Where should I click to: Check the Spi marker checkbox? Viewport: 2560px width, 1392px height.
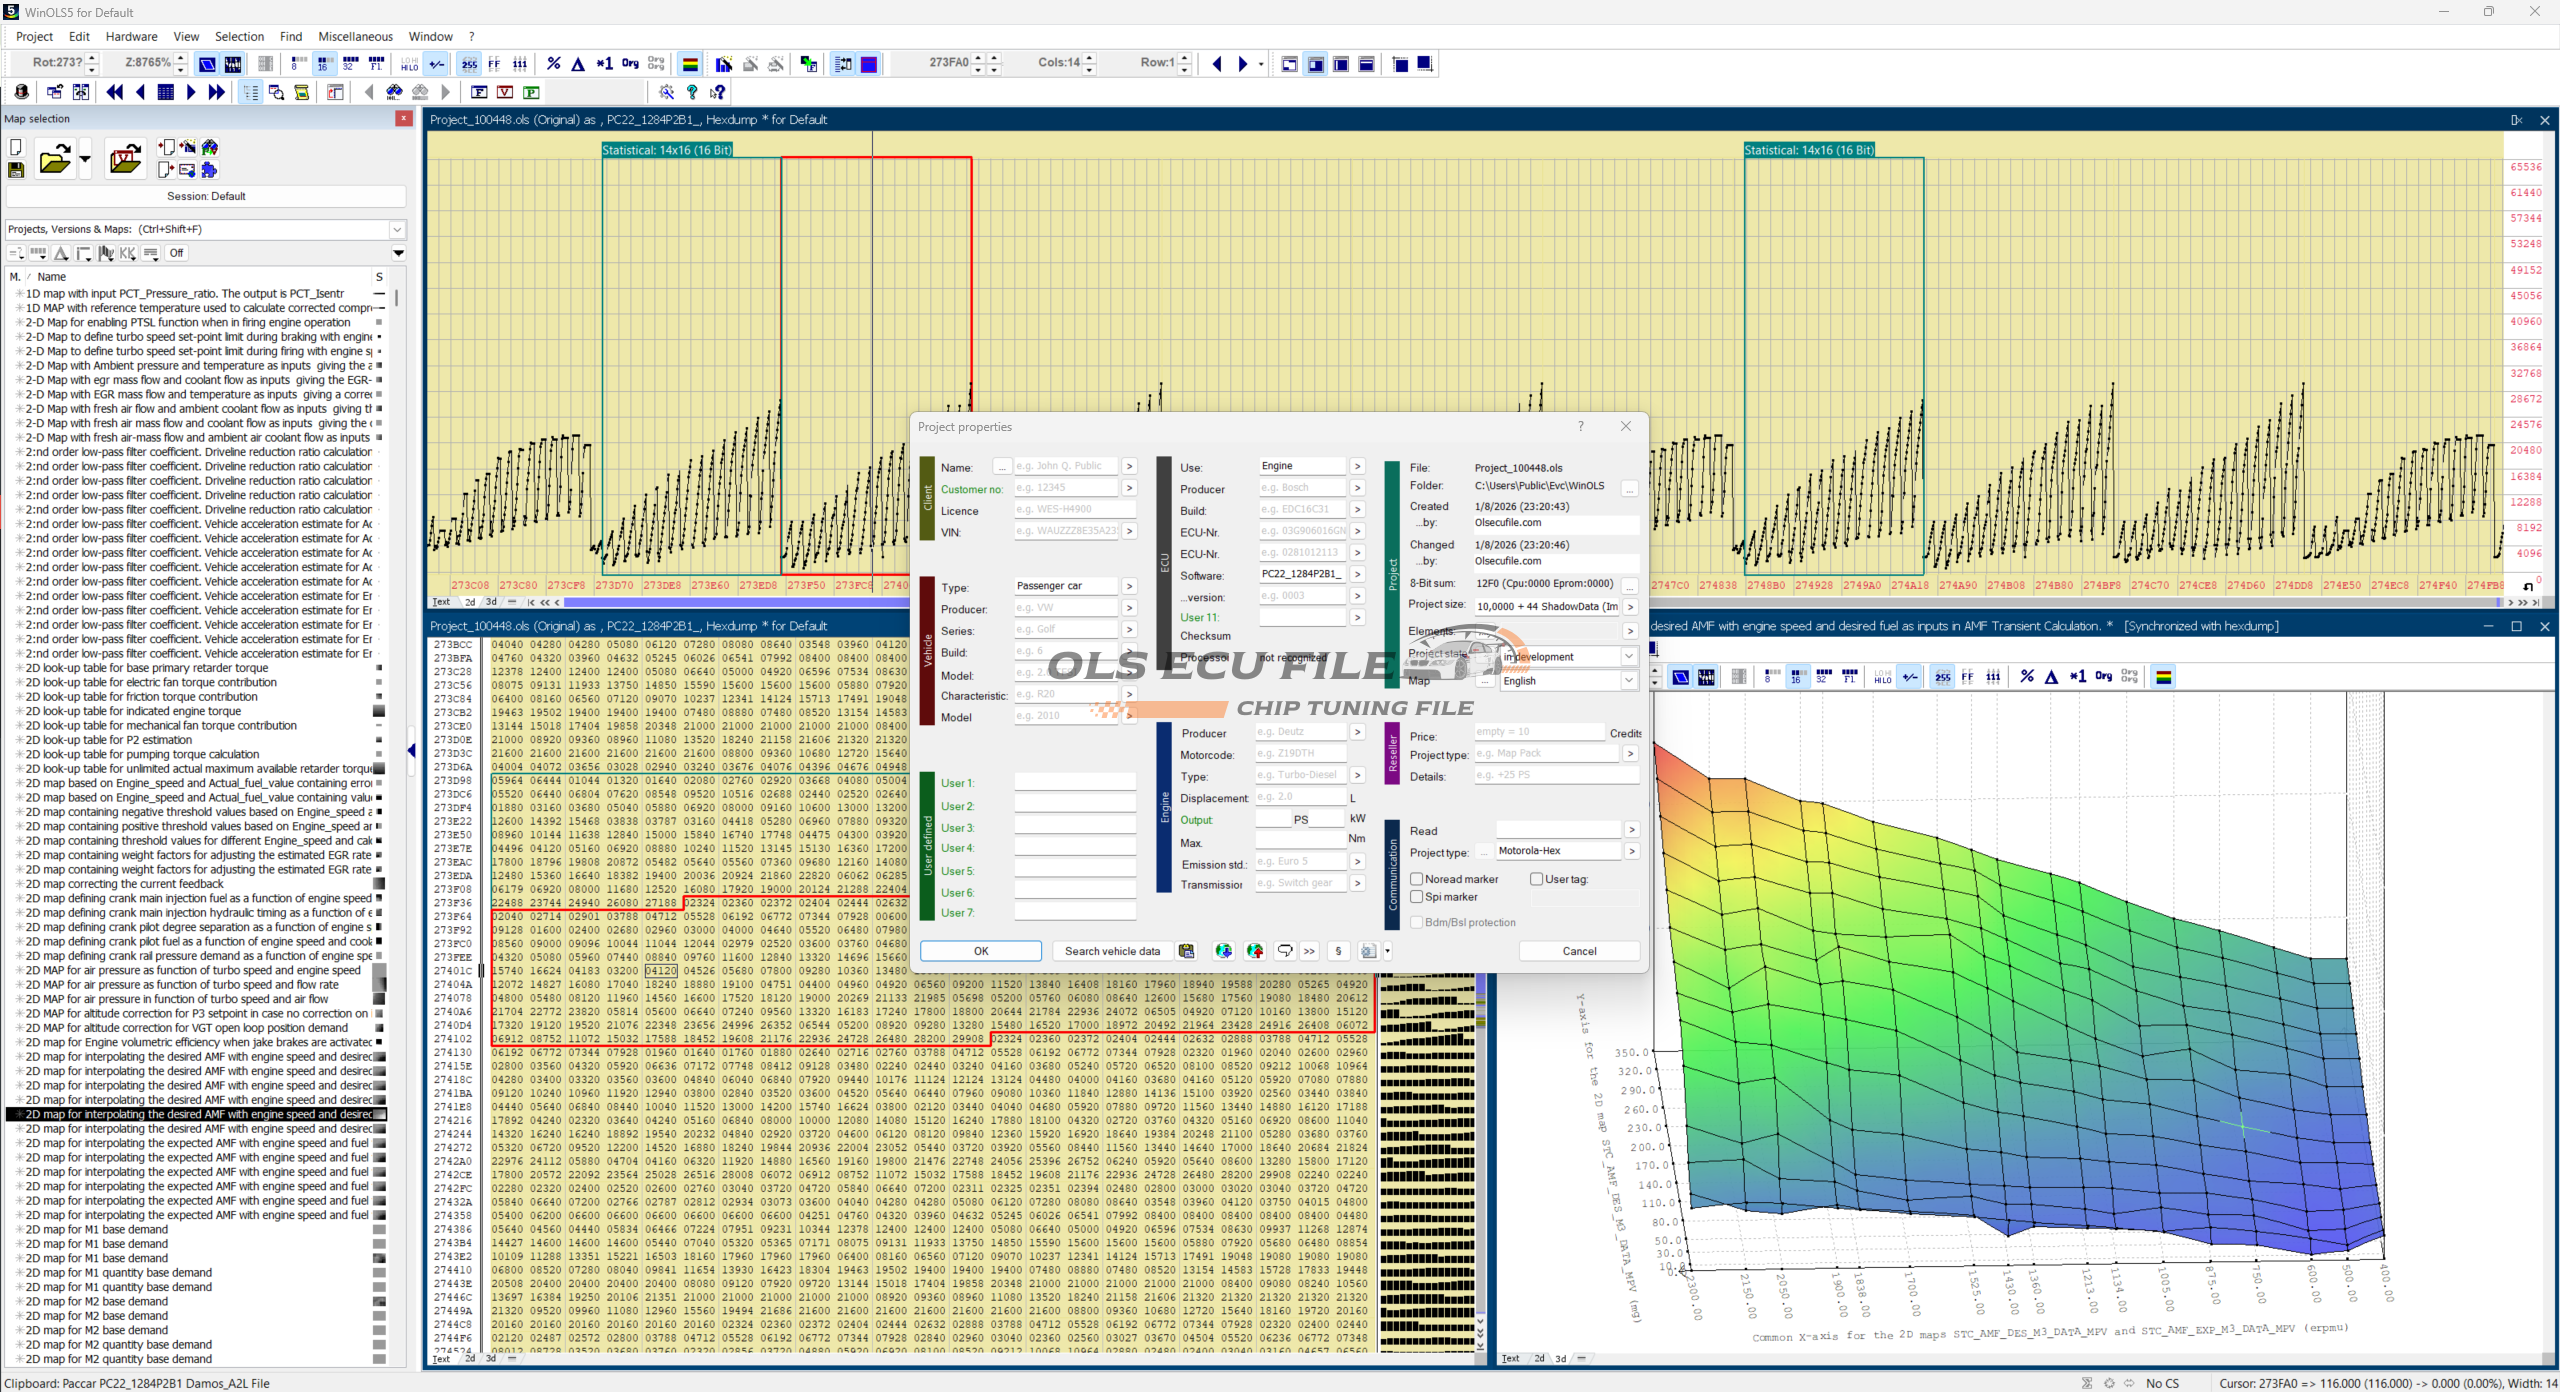click(1417, 897)
